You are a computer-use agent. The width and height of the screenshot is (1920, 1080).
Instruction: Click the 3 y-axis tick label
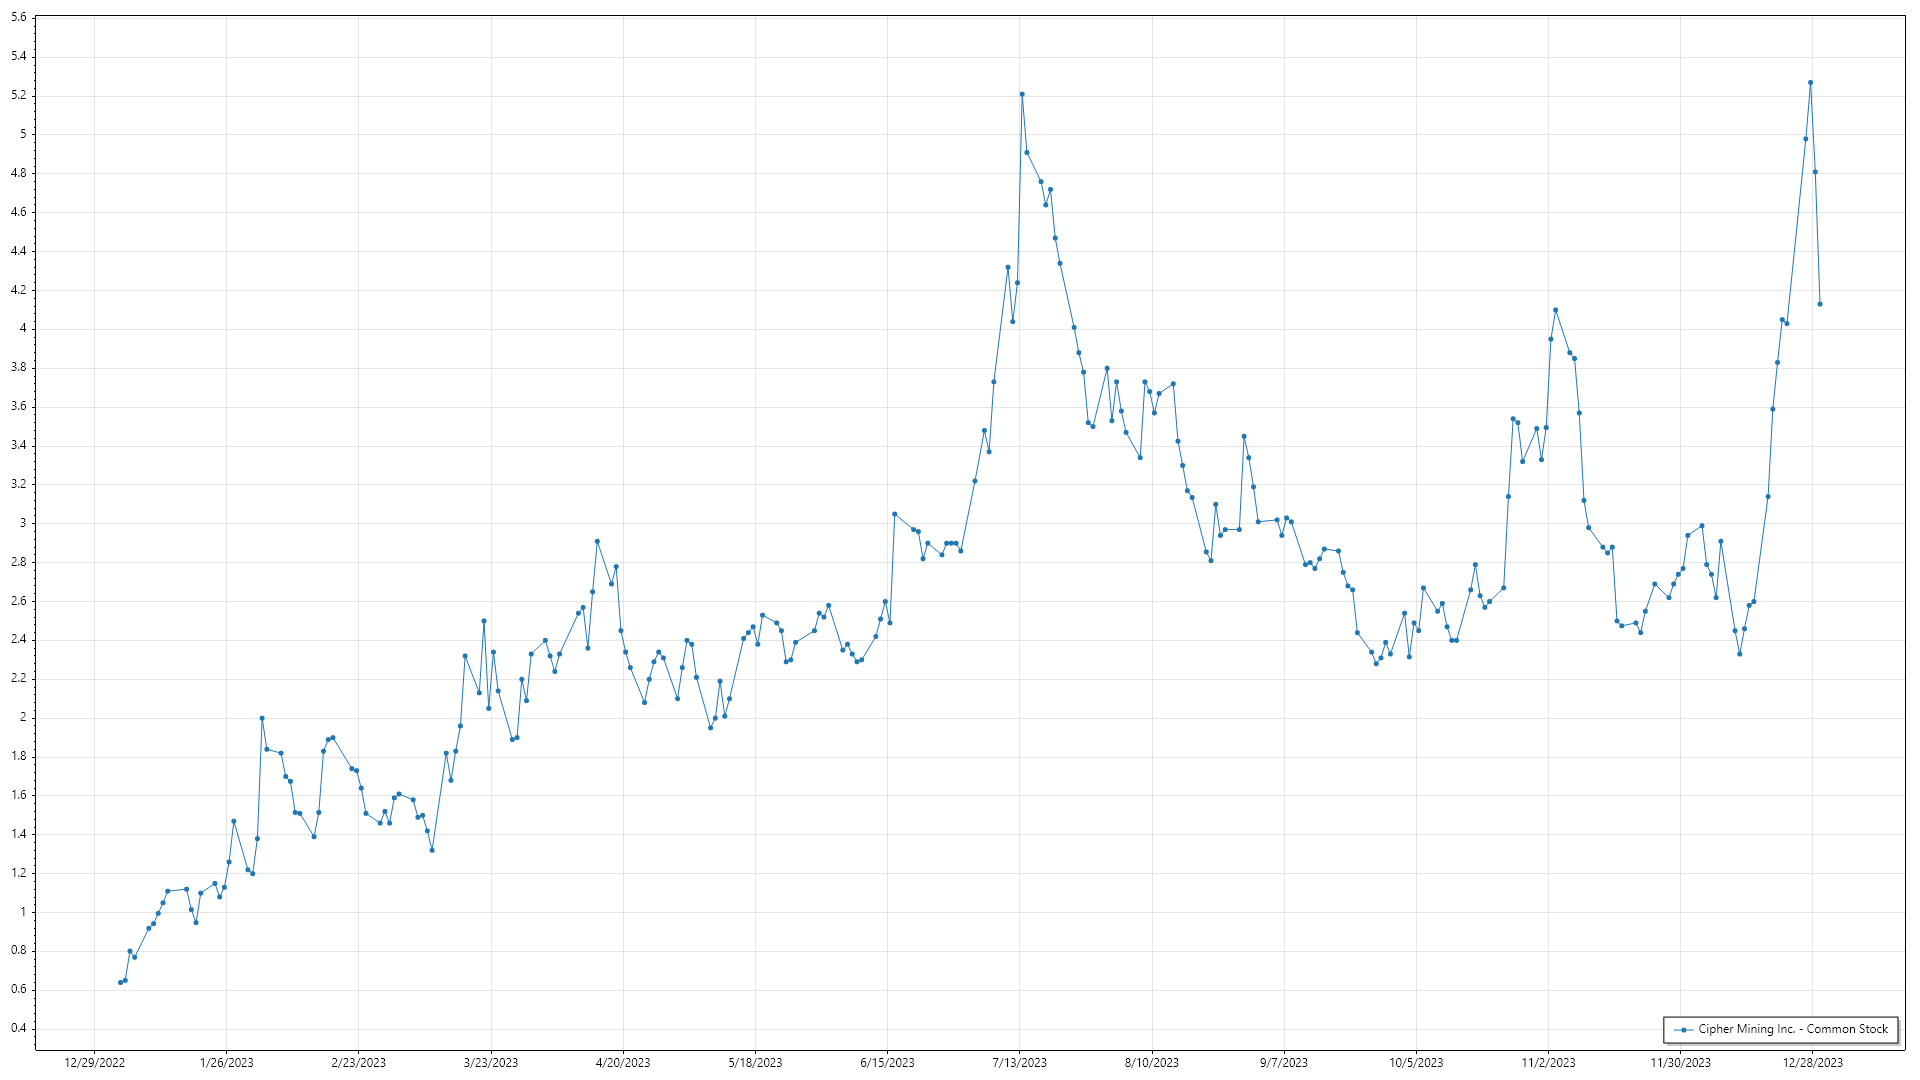point(23,523)
